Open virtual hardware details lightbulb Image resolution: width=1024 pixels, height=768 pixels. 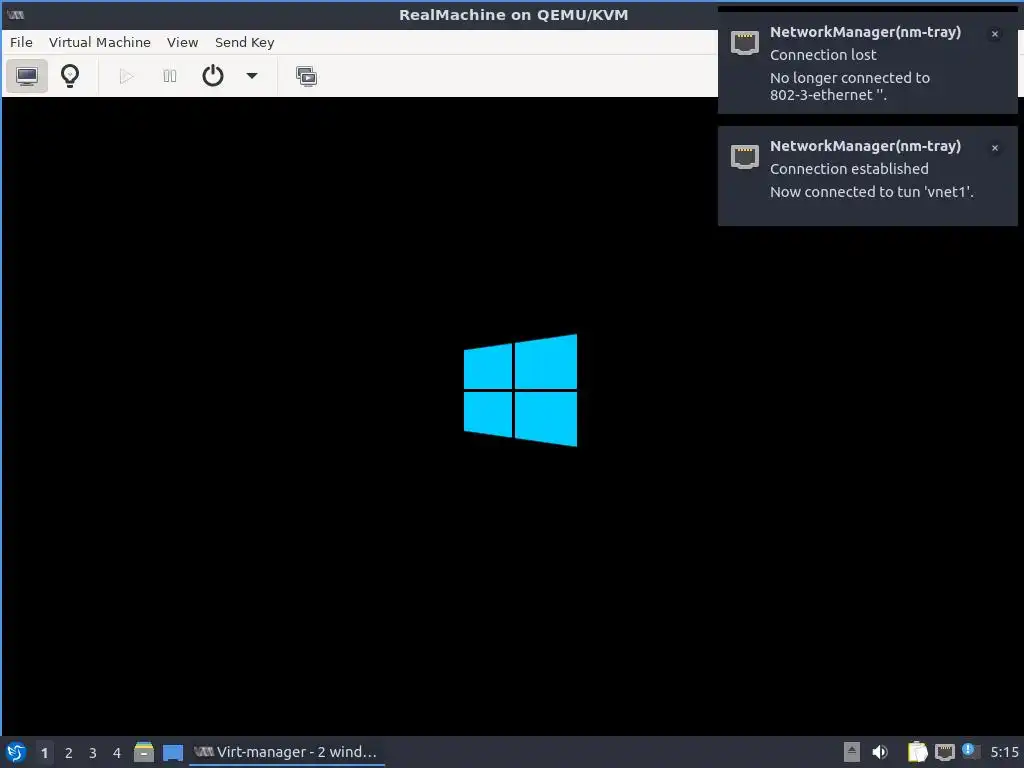(70, 76)
